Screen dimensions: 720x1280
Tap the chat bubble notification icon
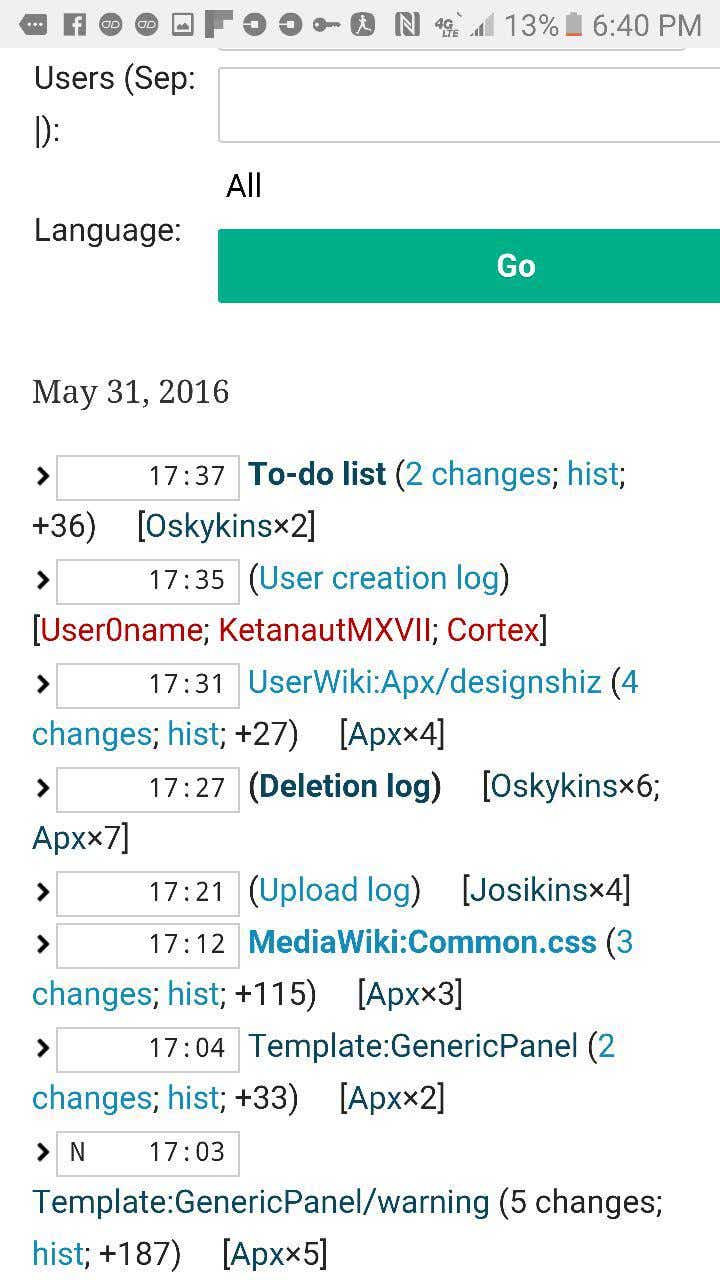(33, 24)
